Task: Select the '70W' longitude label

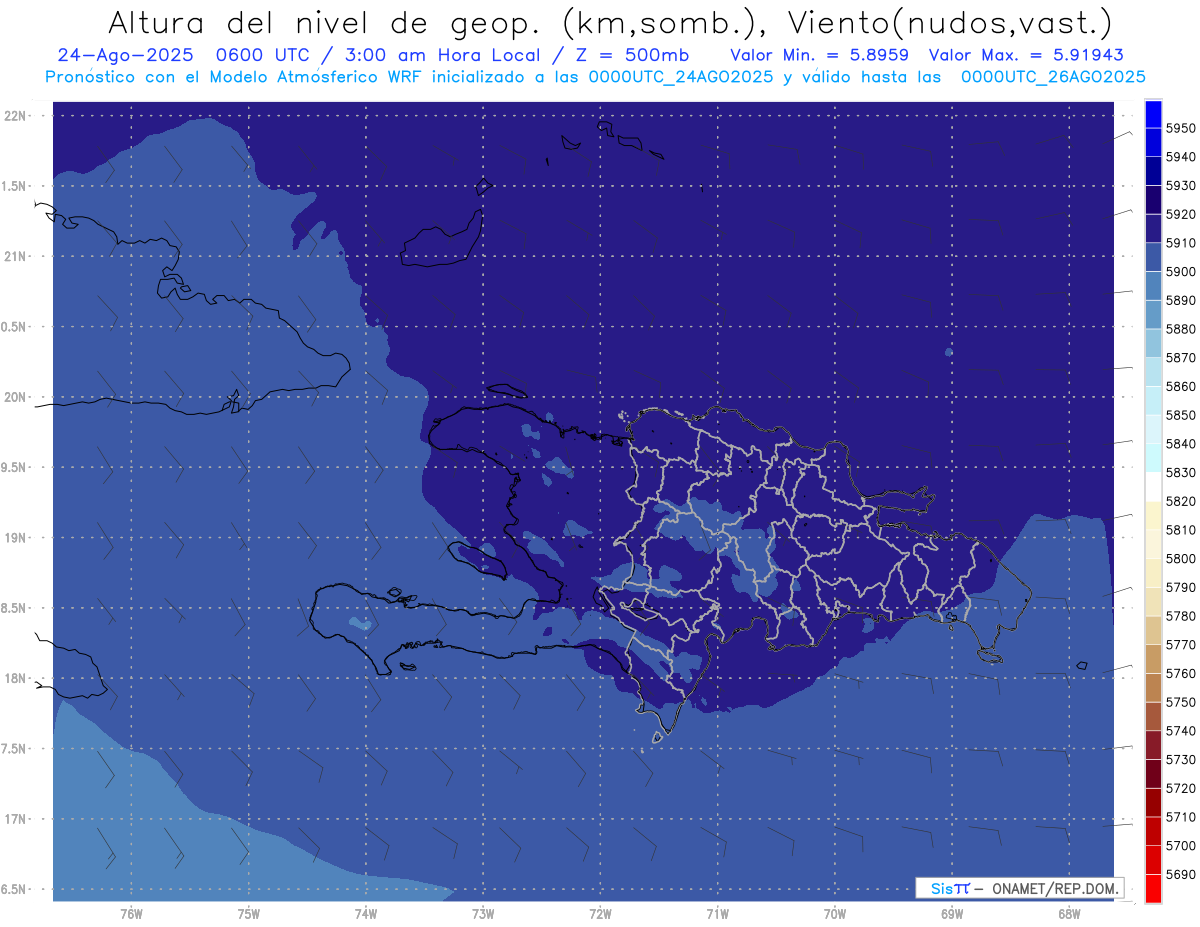Action: point(835,914)
